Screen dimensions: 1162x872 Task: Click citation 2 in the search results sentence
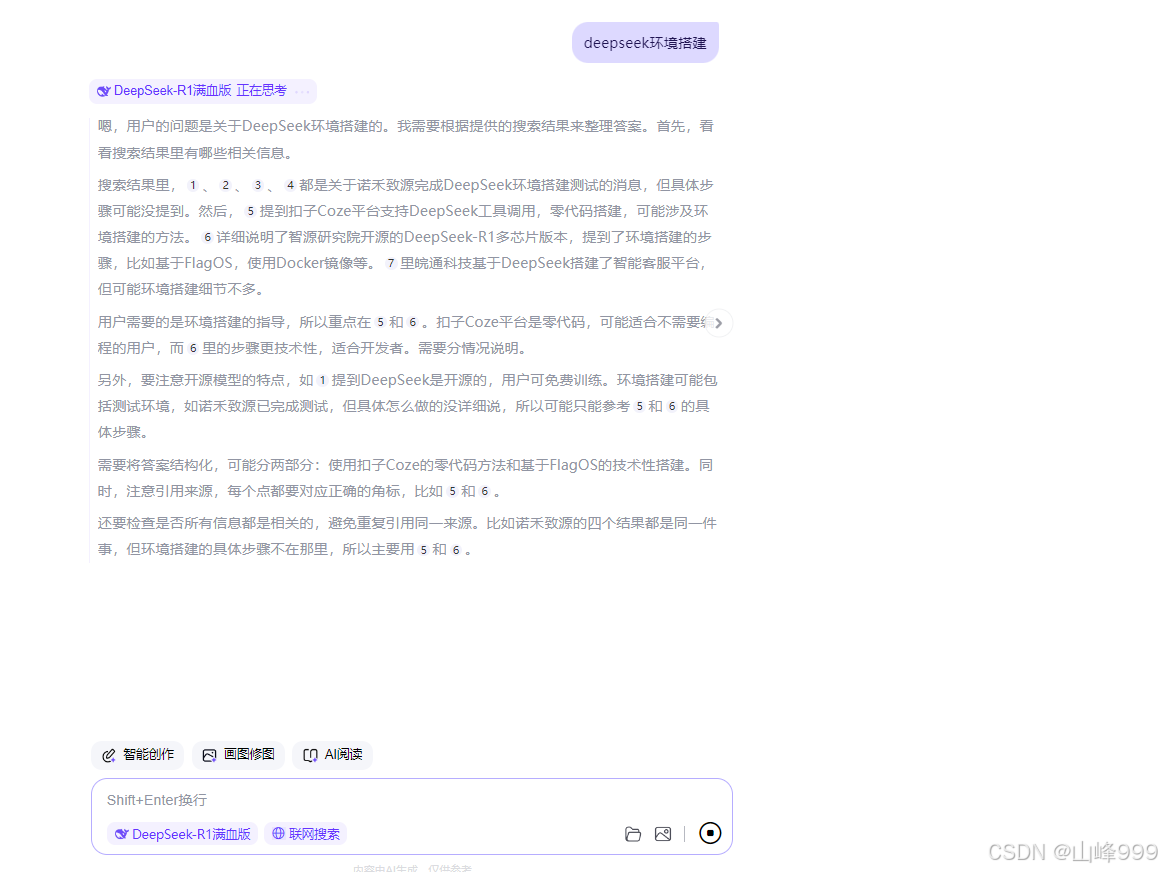tap(225, 185)
